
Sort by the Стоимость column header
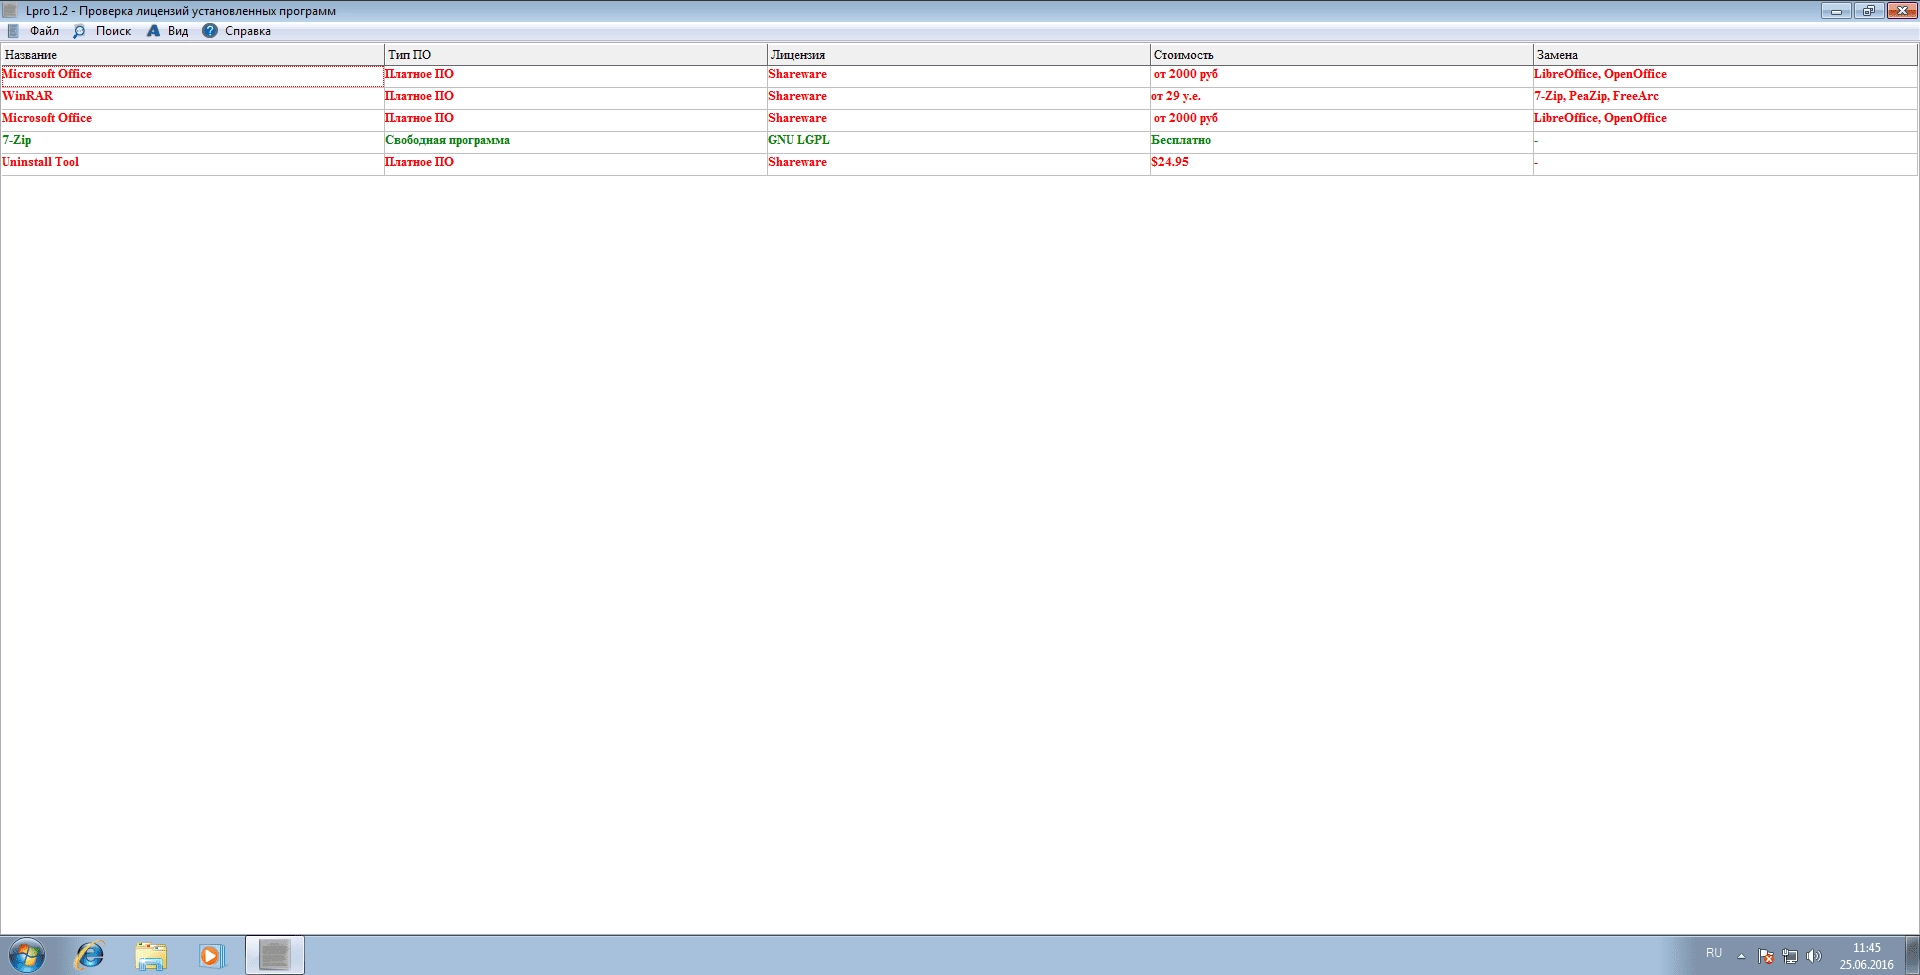(1341, 55)
